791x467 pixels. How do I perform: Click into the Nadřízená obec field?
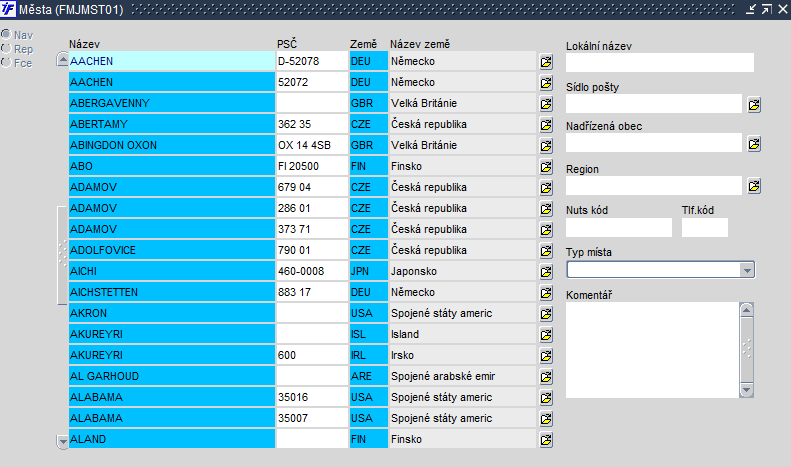tap(654, 143)
